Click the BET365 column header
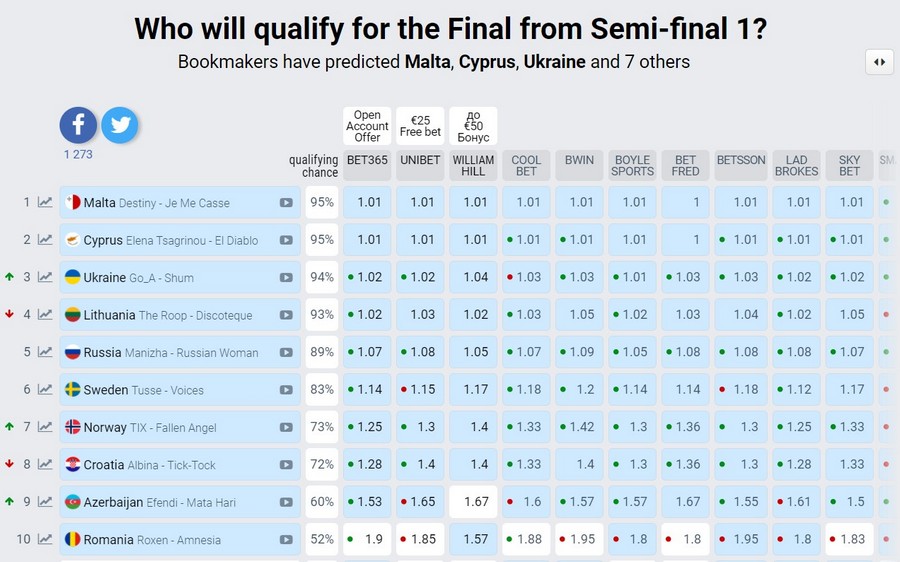 pyautogui.click(x=367, y=165)
